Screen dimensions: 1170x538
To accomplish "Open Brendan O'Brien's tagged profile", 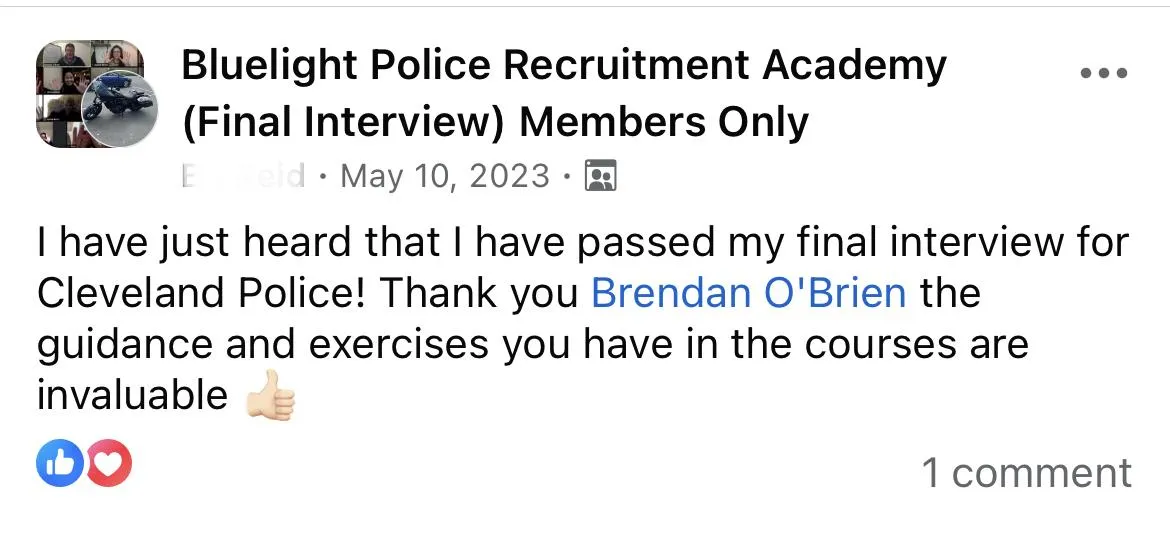I will tap(749, 293).
